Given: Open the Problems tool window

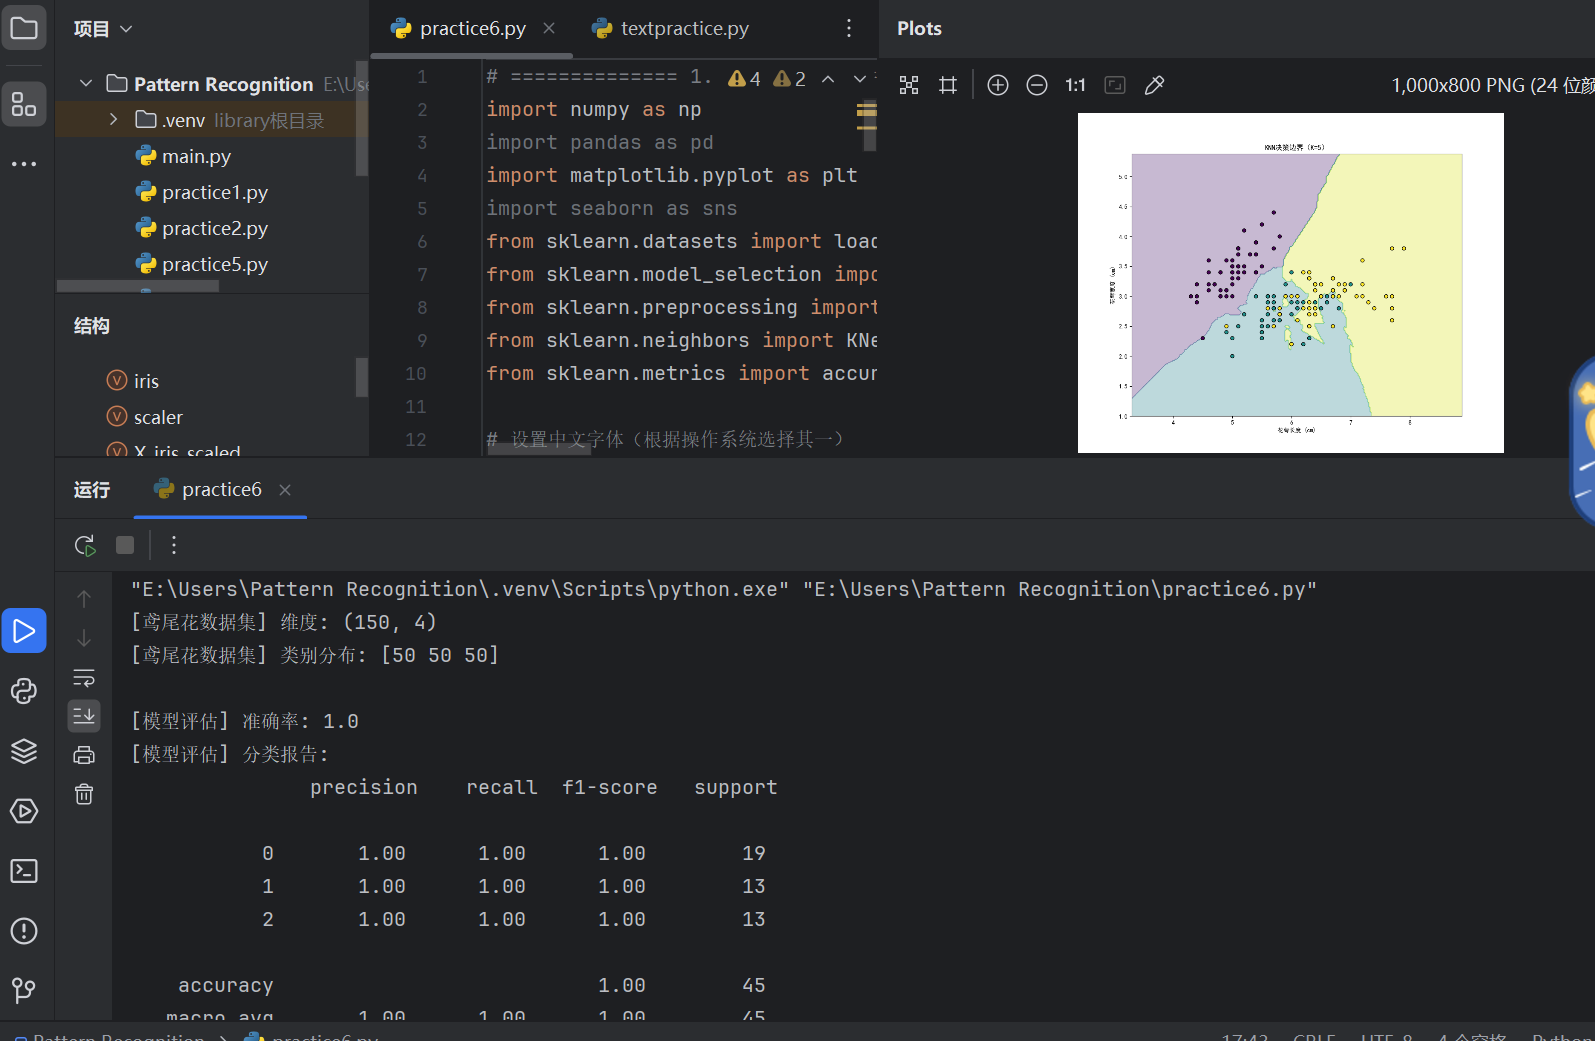Looking at the screenshot, I should pos(24,931).
